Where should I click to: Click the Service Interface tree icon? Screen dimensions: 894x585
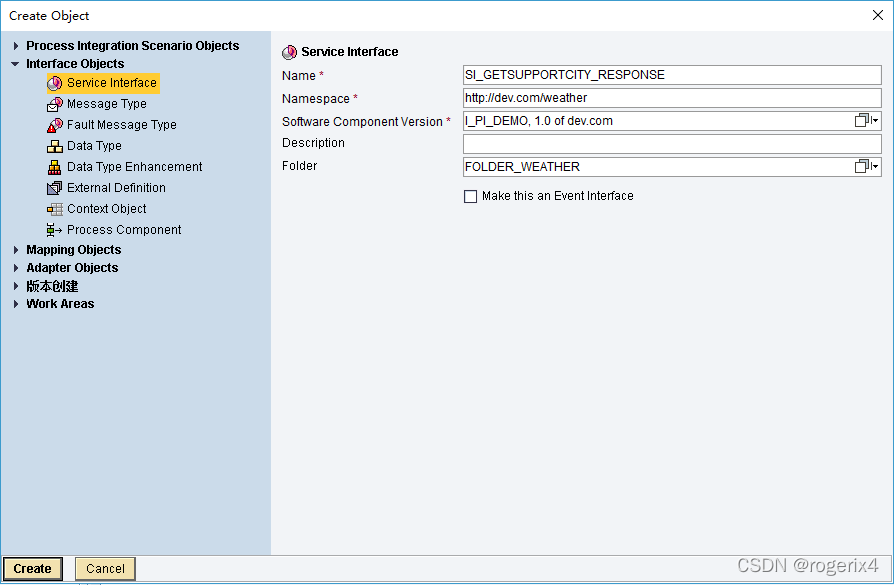tap(55, 83)
